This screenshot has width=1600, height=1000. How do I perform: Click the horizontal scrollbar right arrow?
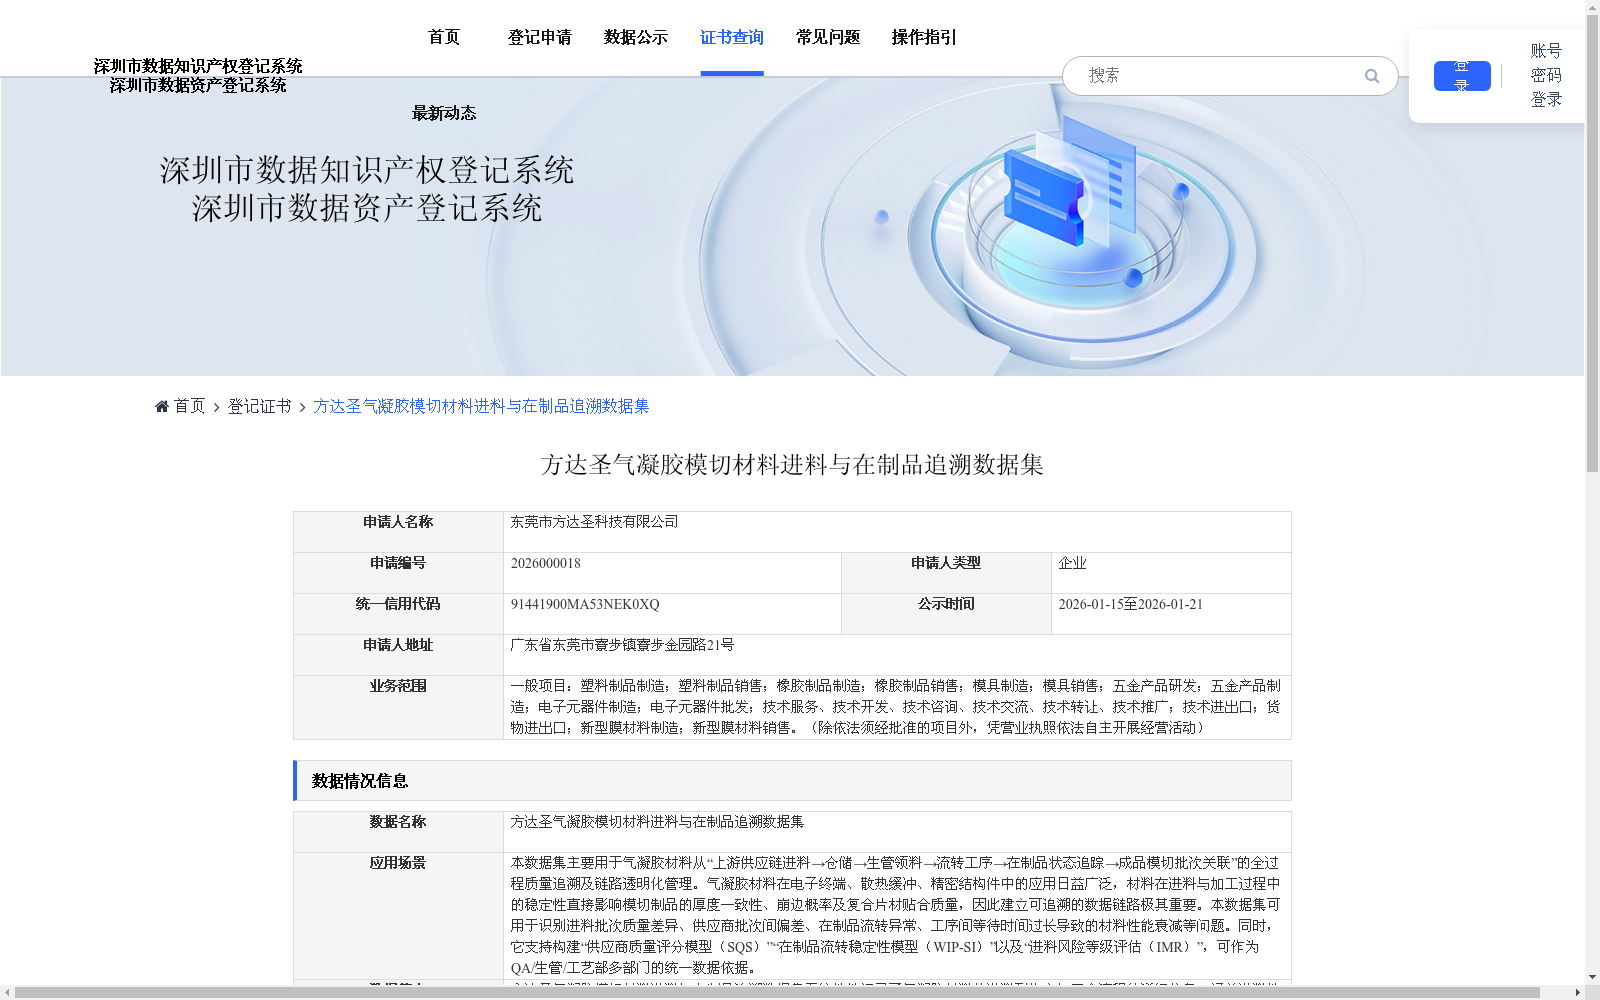tap(1578, 993)
